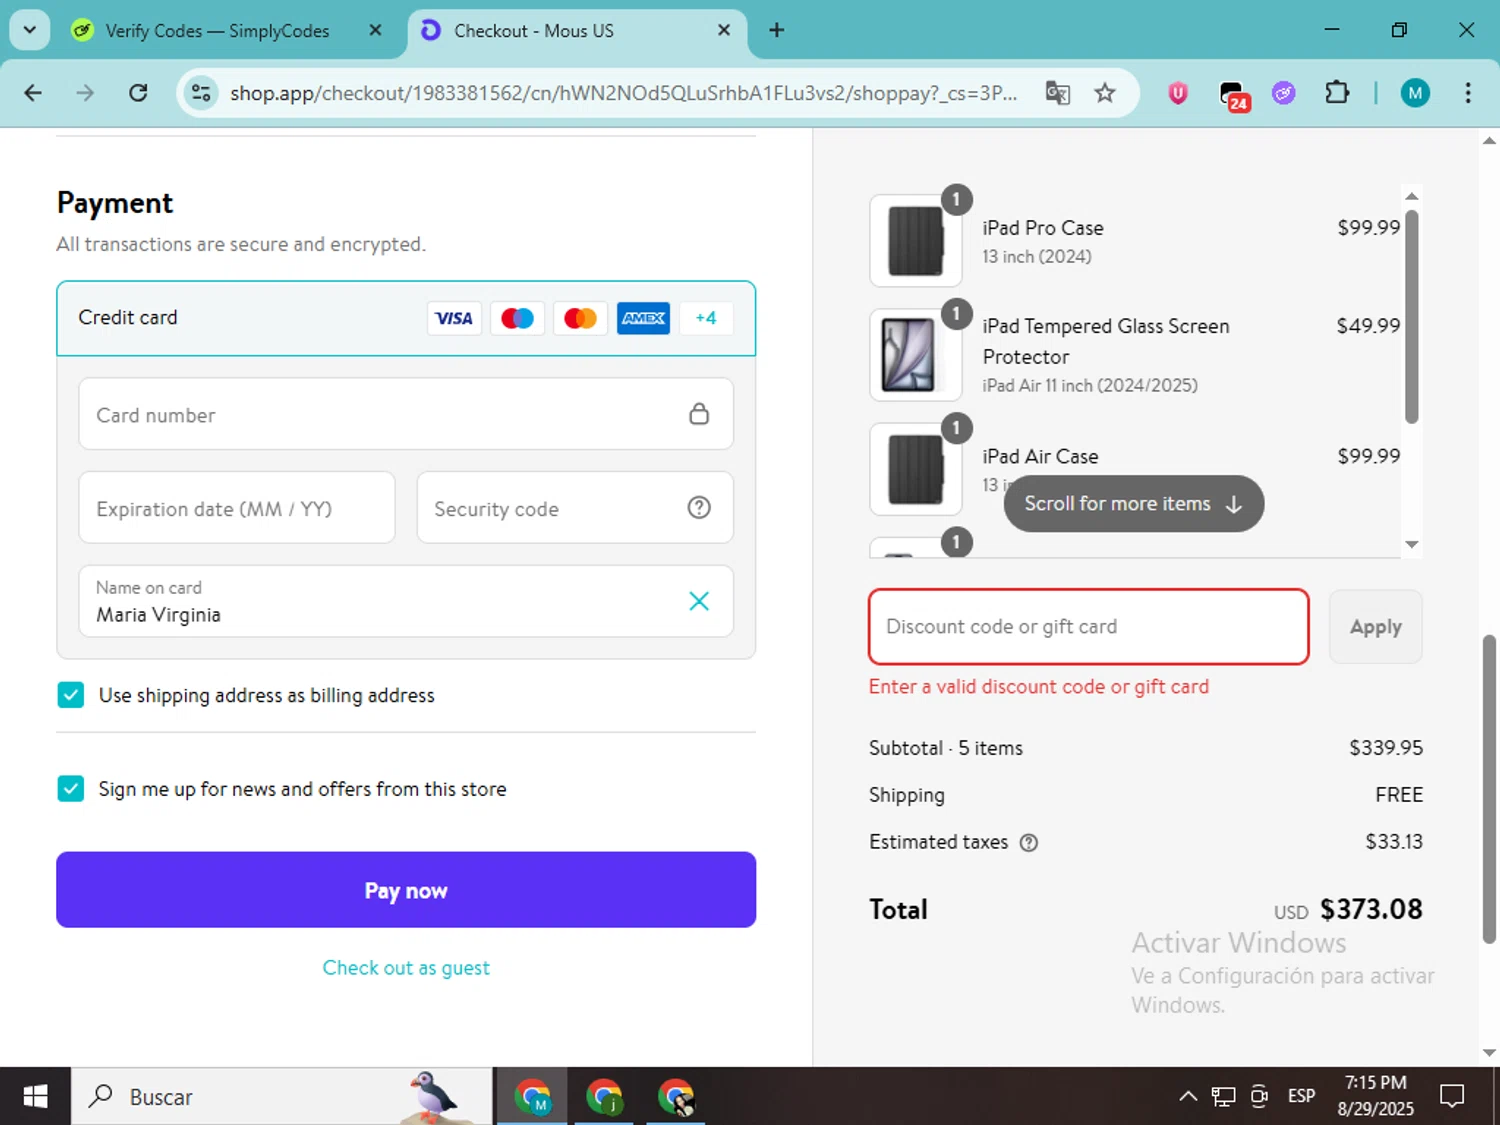Image resolution: width=1500 pixels, height=1125 pixels.
Task: Click the ESP language indicator
Action: tap(1301, 1097)
